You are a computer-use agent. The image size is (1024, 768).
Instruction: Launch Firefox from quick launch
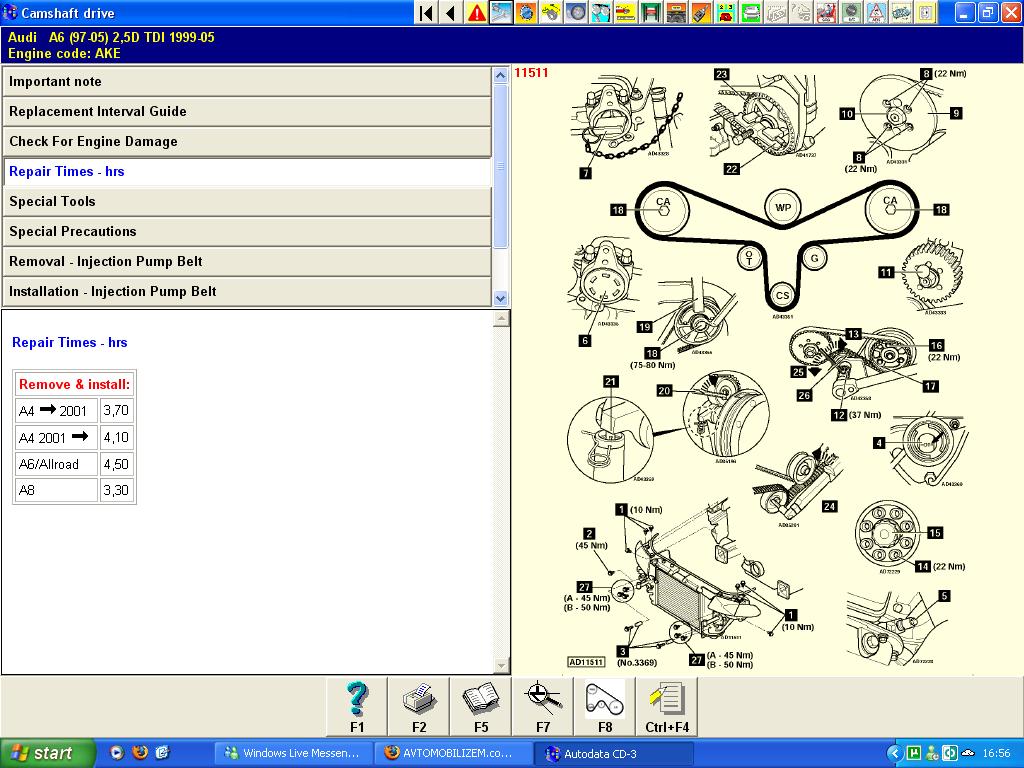140,752
